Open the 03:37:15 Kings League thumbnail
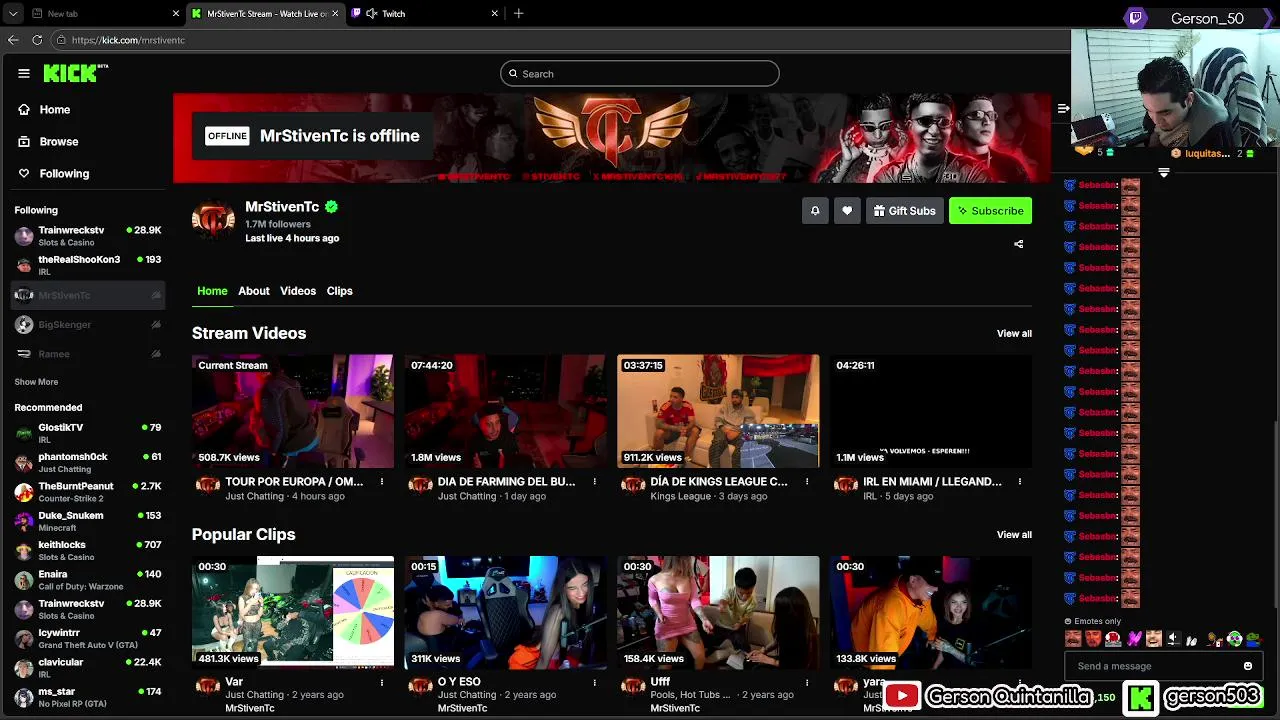 point(718,411)
